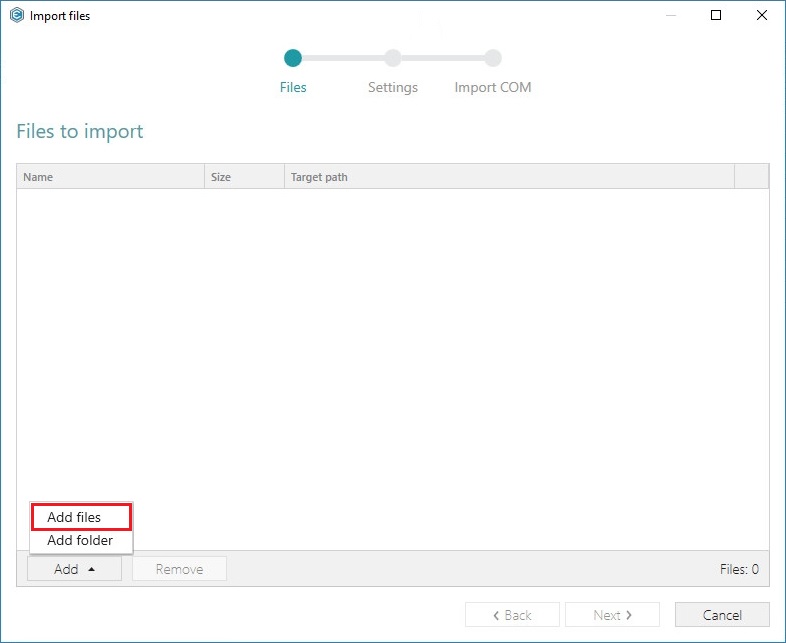
Task: Click the Next button
Action: 612,614
